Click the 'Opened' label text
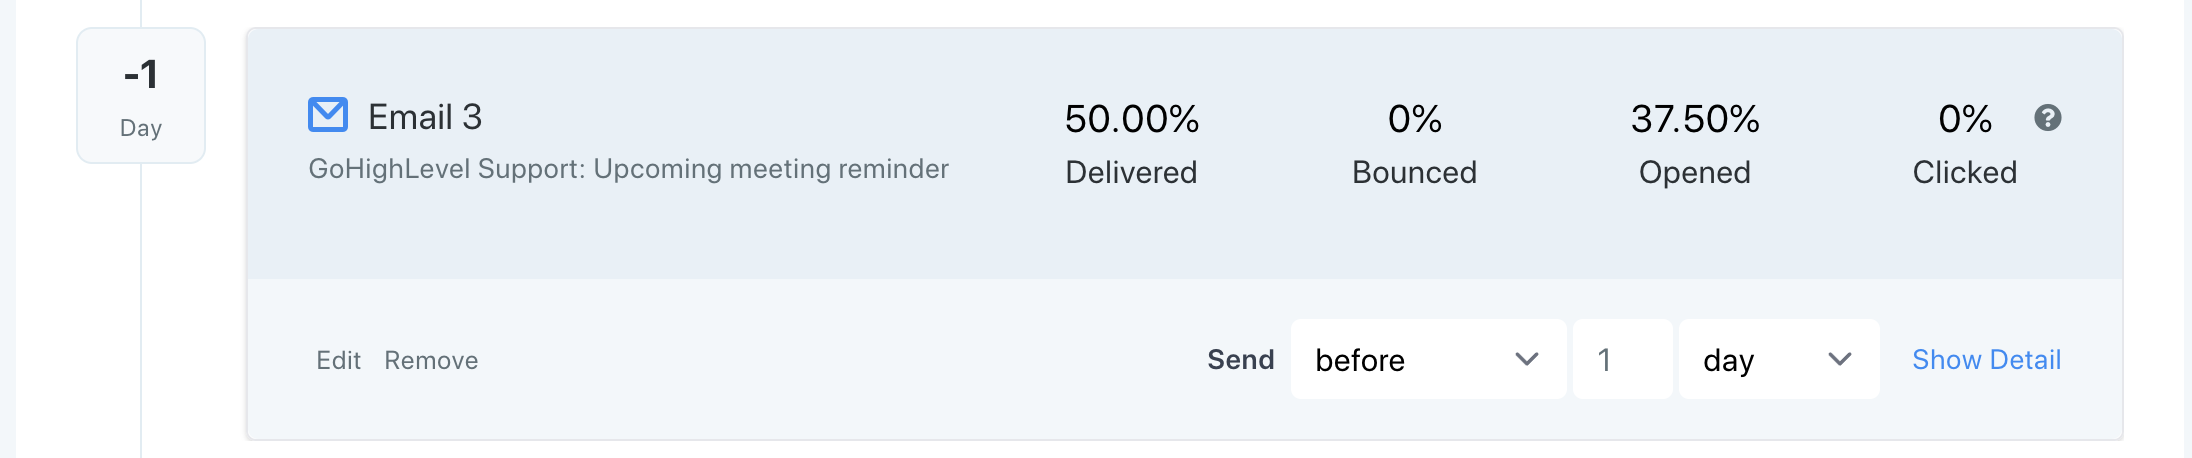Image resolution: width=2192 pixels, height=458 pixels. pos(1695,173)
